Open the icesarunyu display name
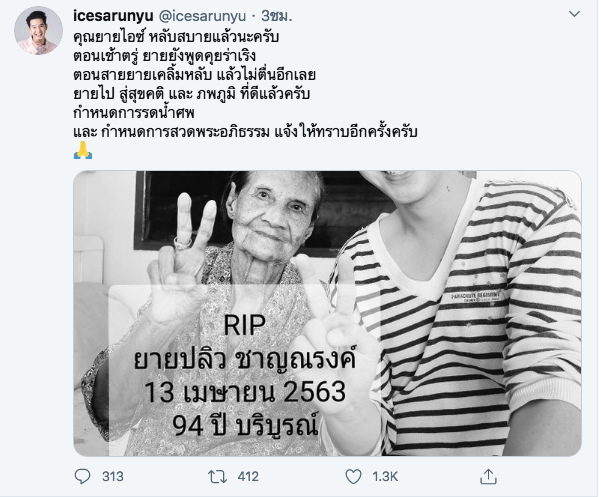The height and width of the screenshot is (497, 601). [113, 16]
